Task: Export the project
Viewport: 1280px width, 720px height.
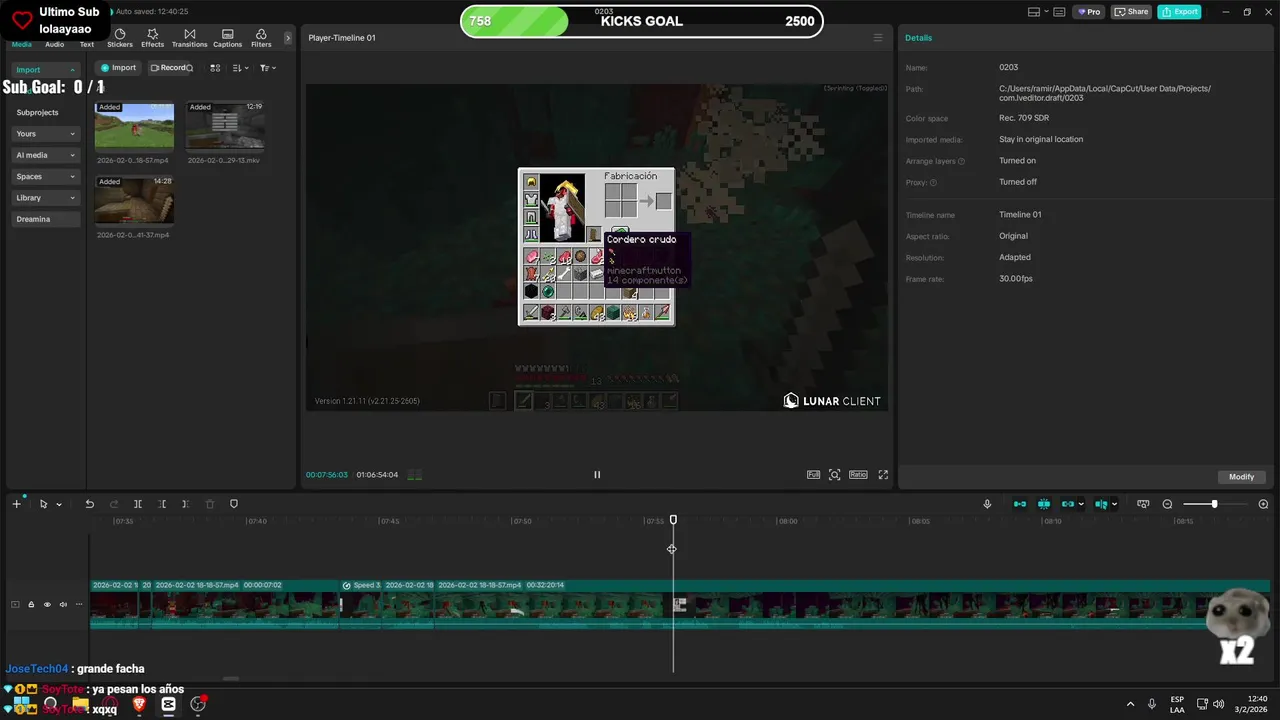Action: coord(1180,12)
